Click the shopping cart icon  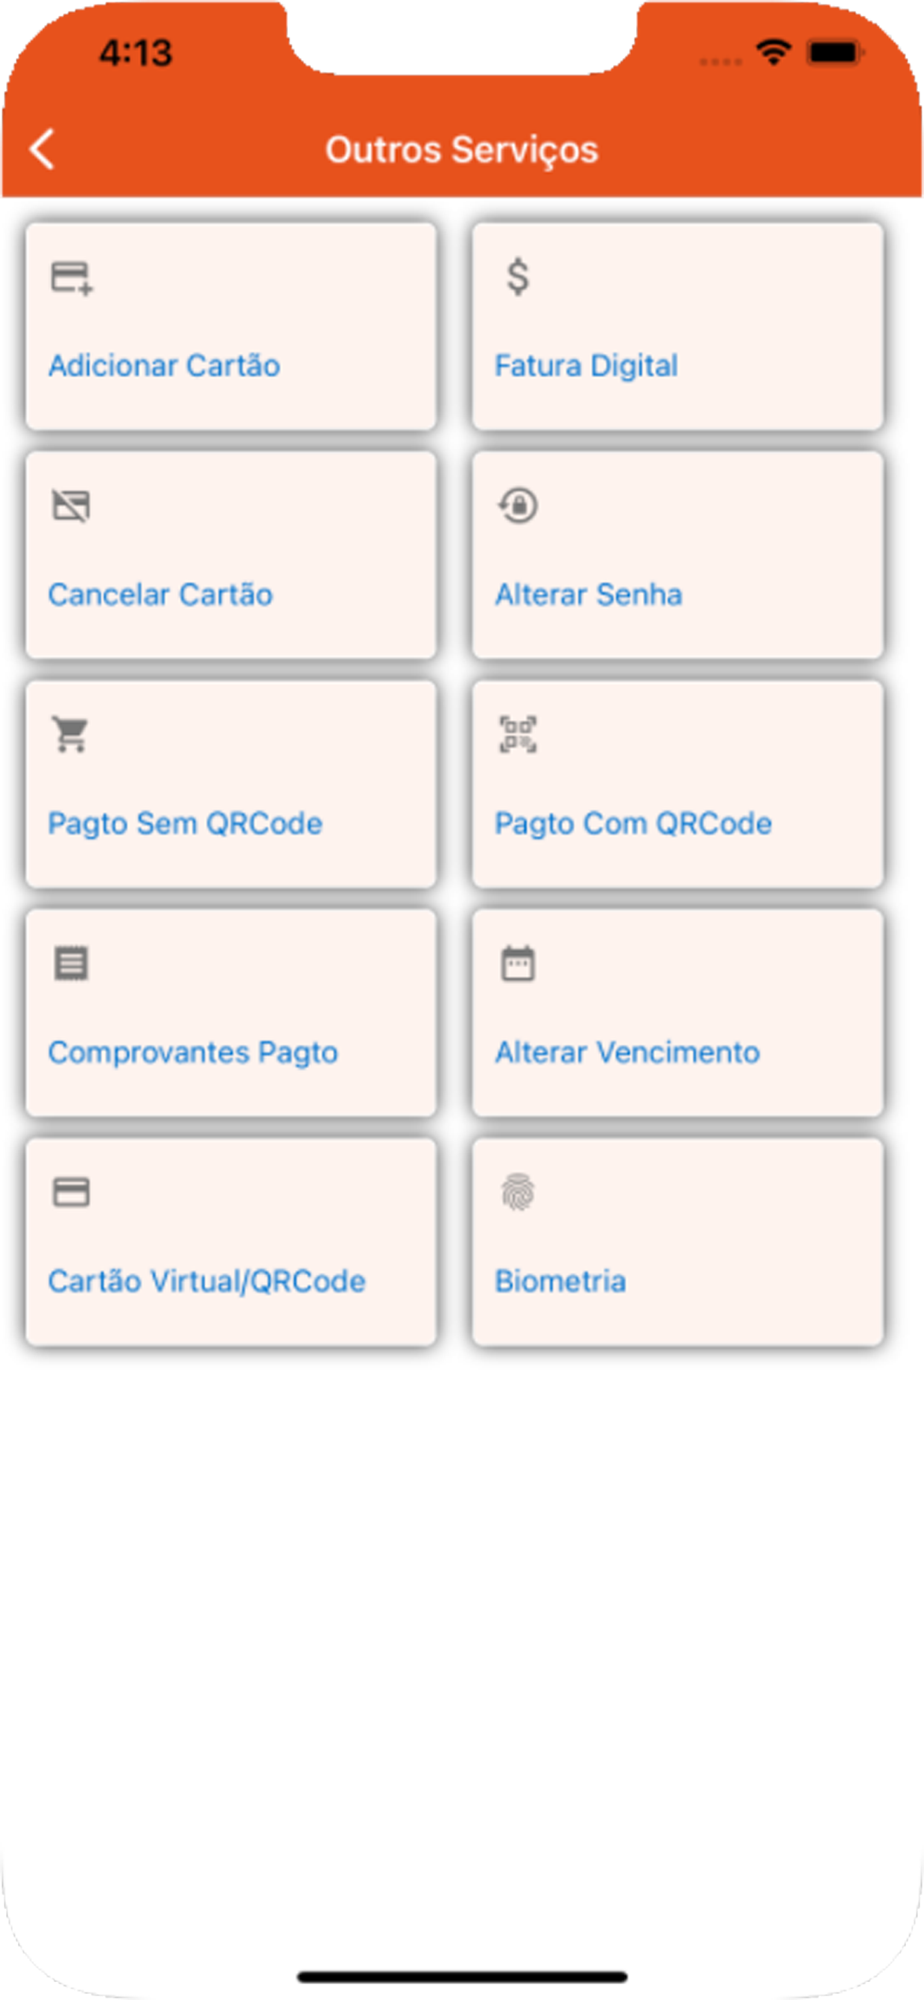[x=71, y=734]
